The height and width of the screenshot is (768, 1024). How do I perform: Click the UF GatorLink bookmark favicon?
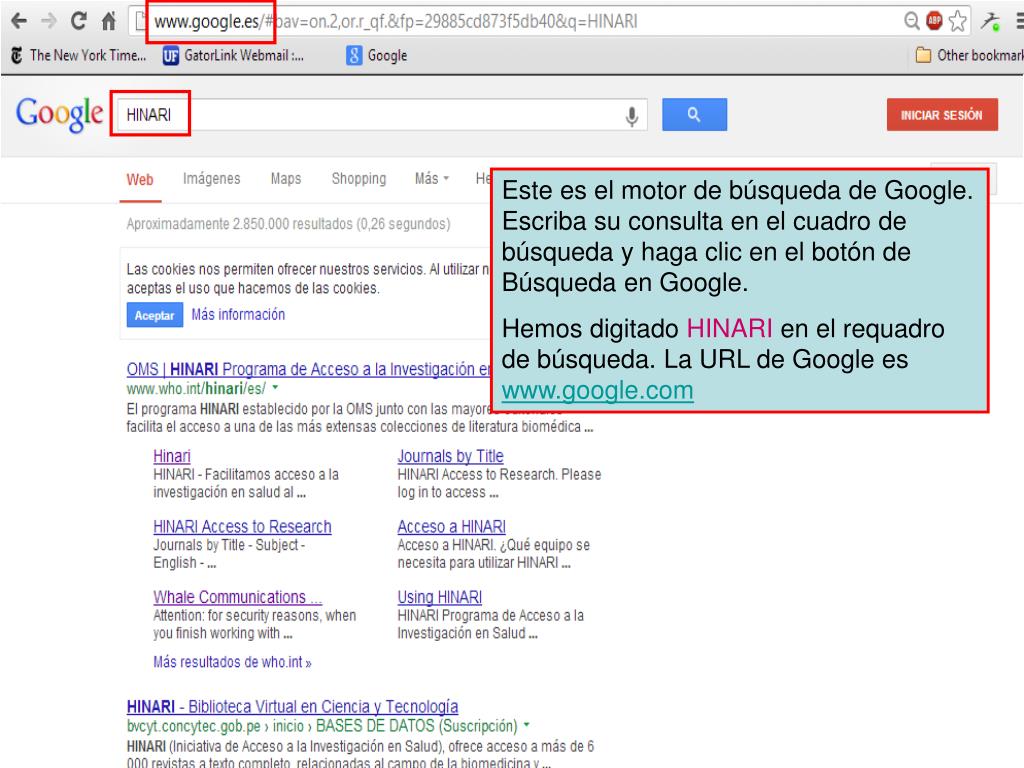pos(170,56)
